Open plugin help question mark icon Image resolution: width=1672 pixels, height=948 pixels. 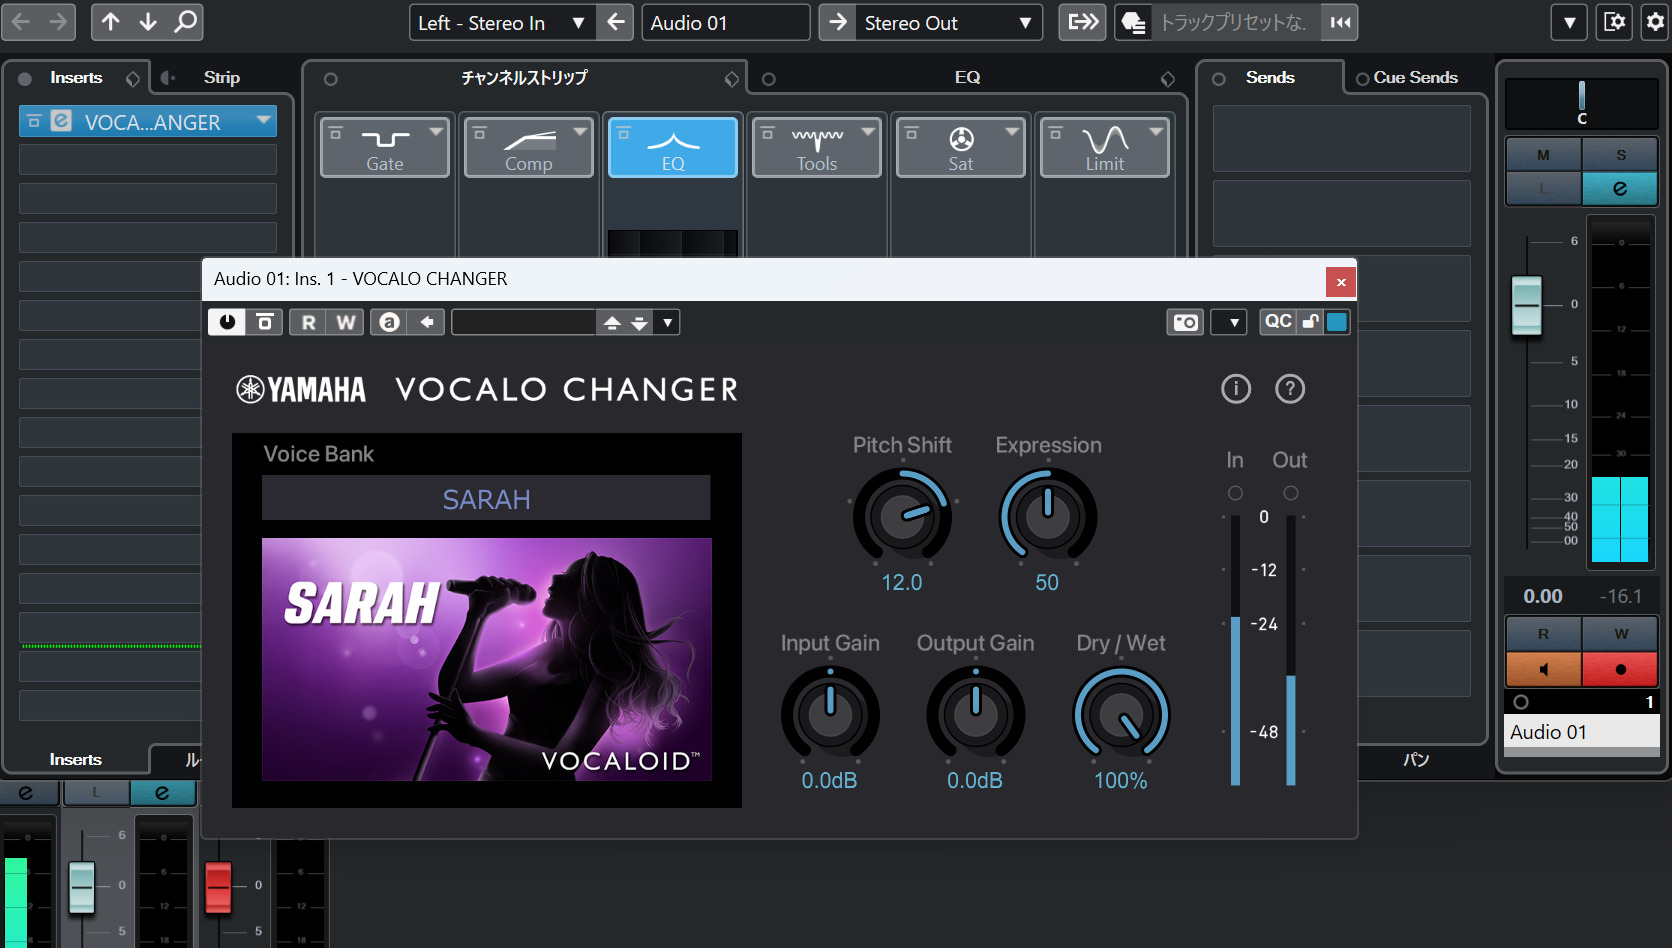(1290, 389)
